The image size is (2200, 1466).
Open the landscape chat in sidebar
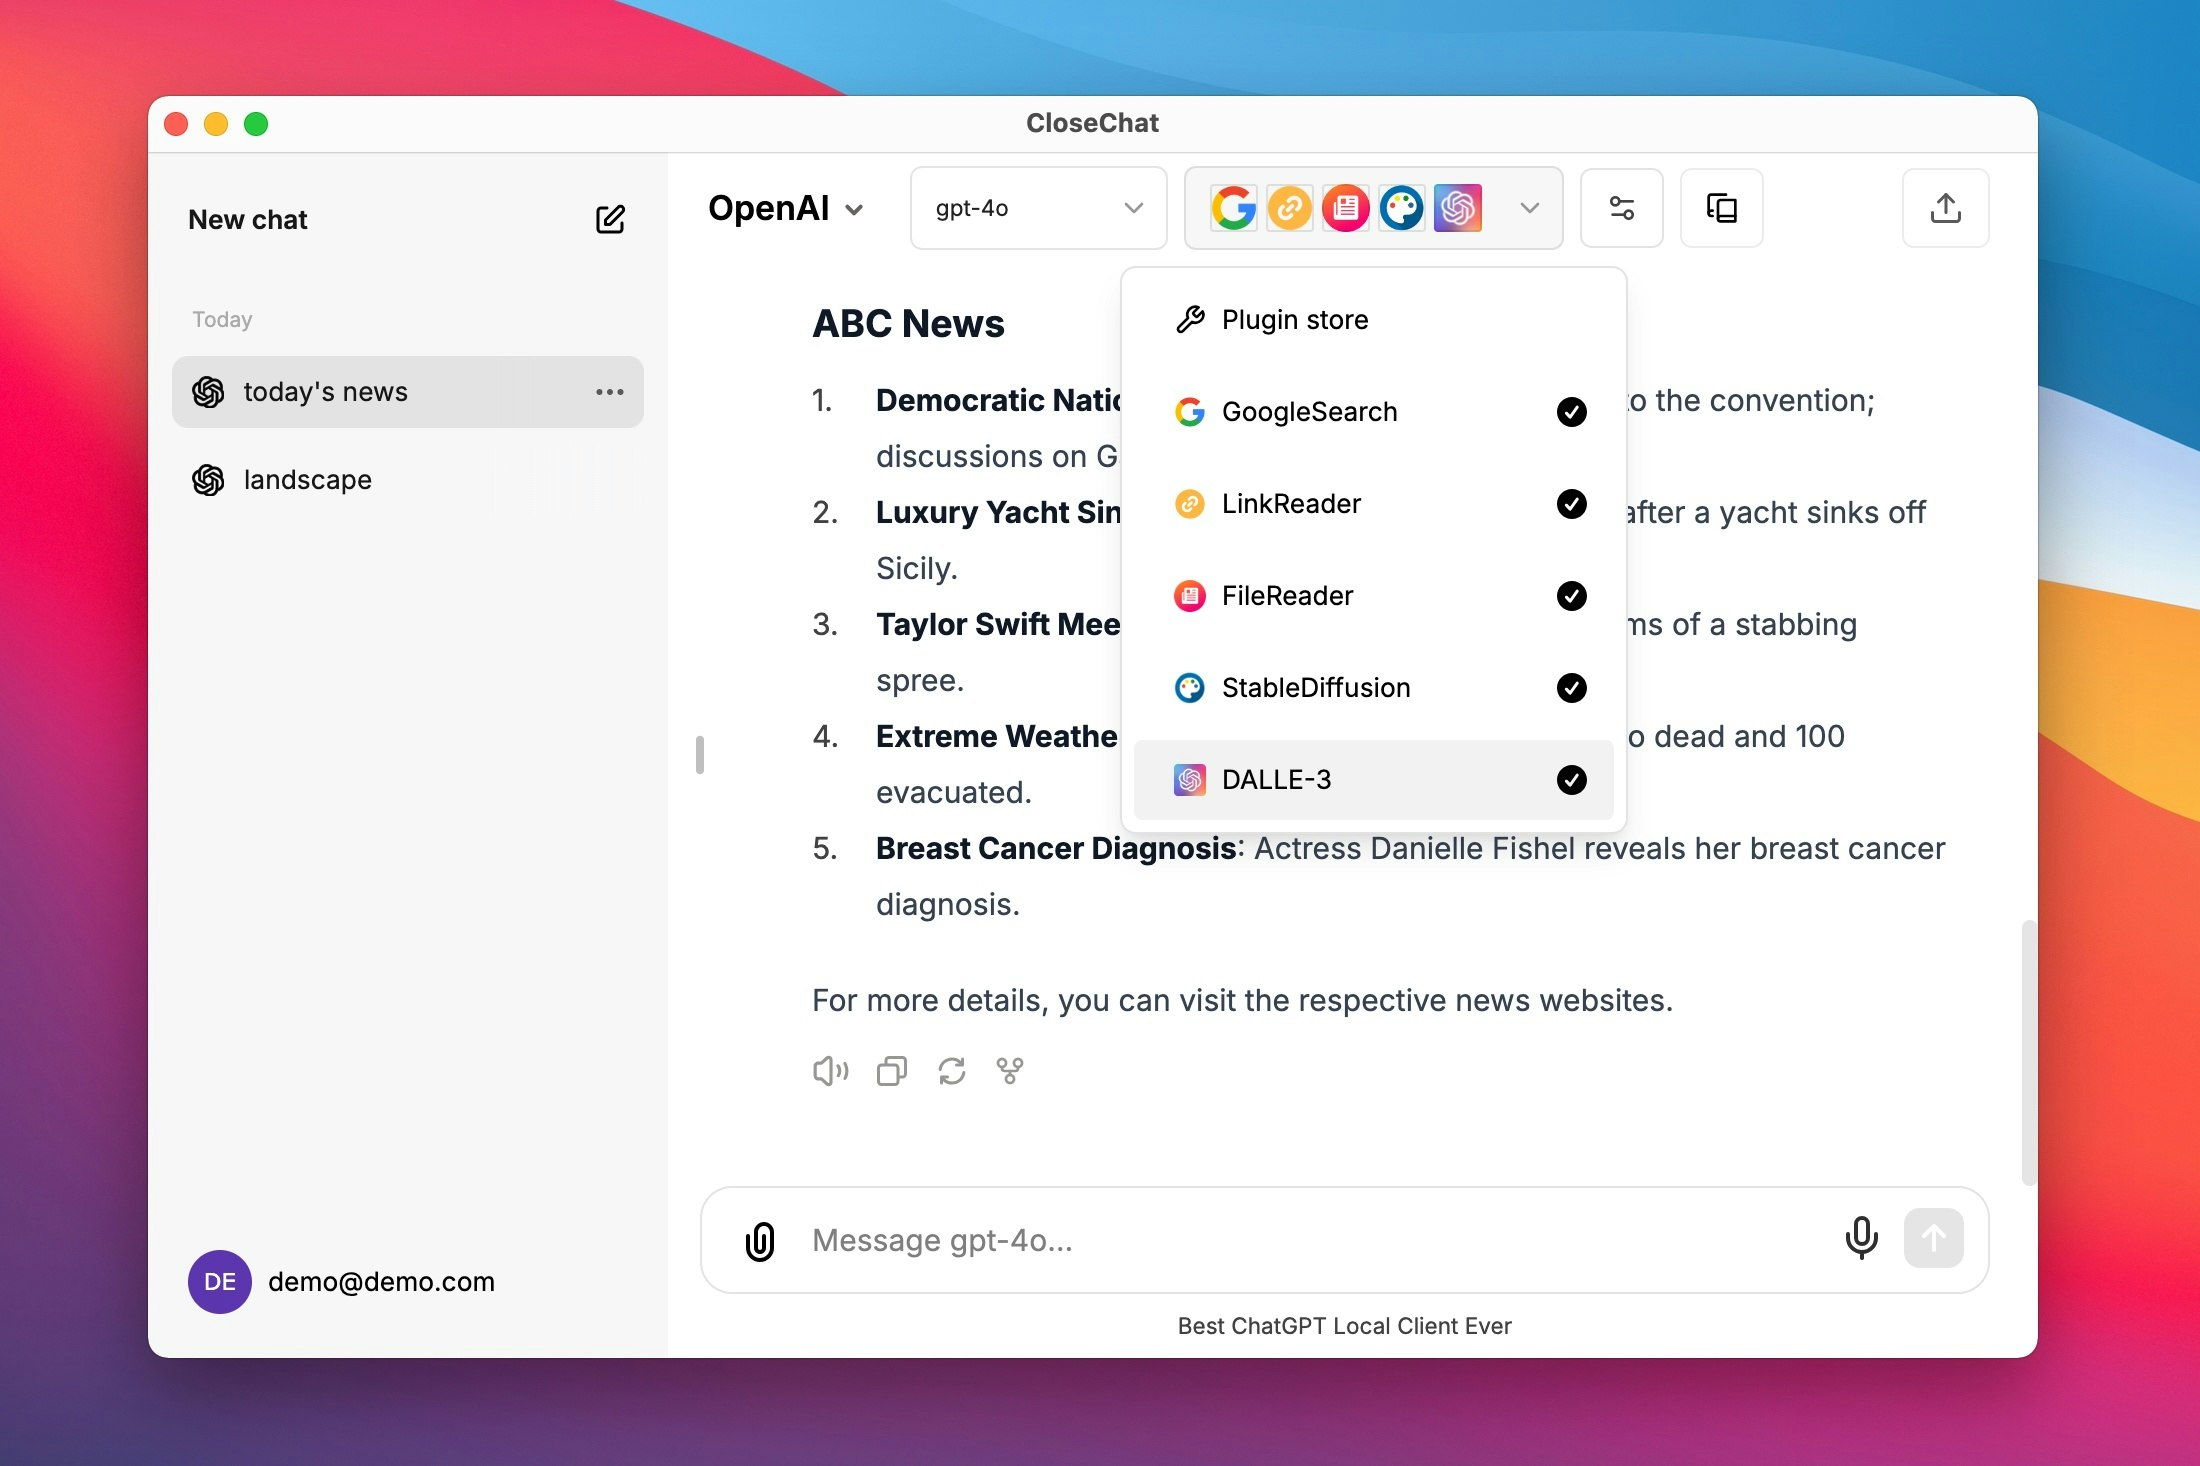tap(308, 480)
